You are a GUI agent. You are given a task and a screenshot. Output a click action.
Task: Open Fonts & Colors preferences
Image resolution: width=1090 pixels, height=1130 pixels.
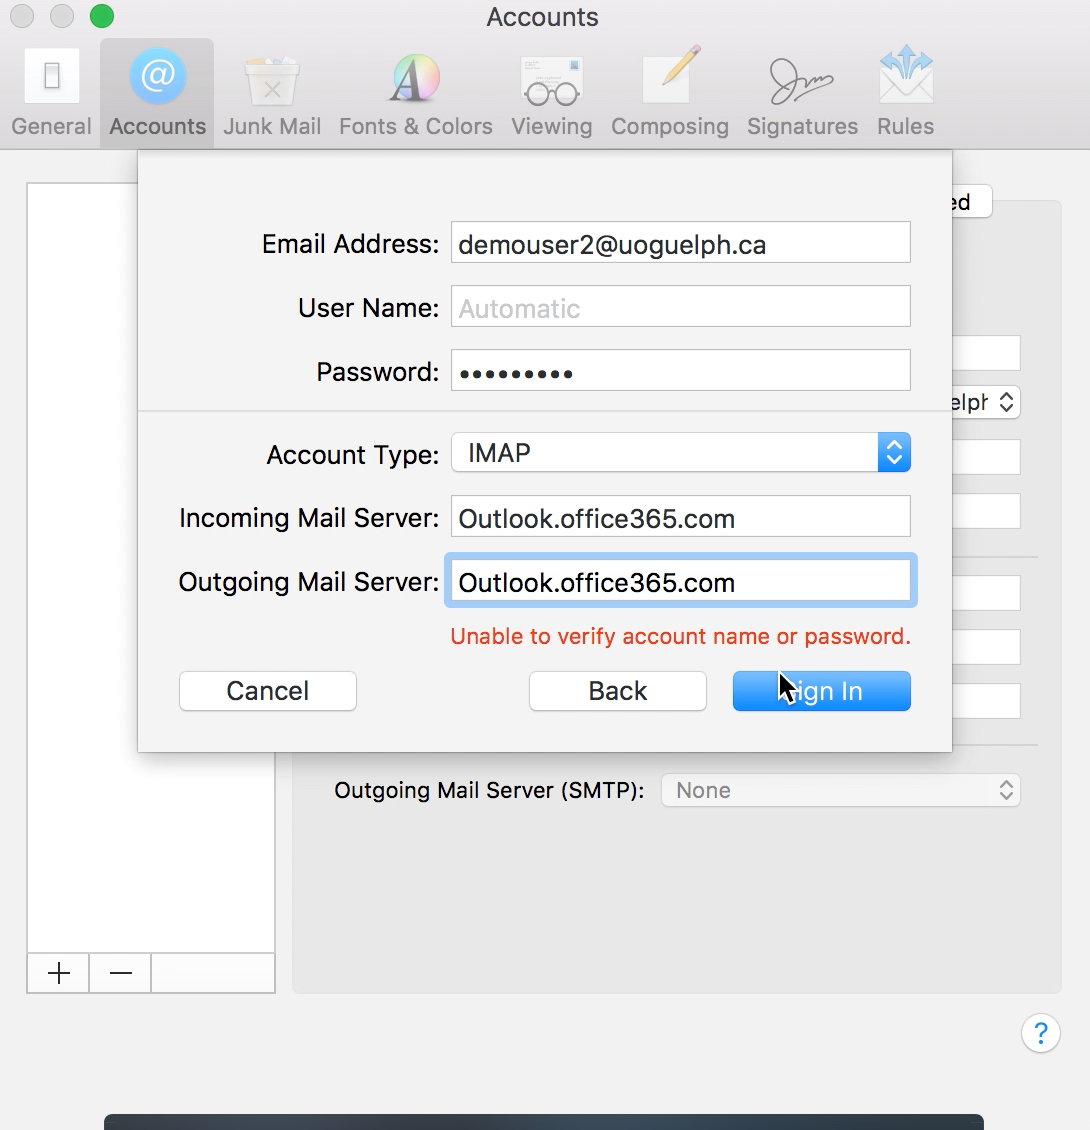(x=415, y=94)
